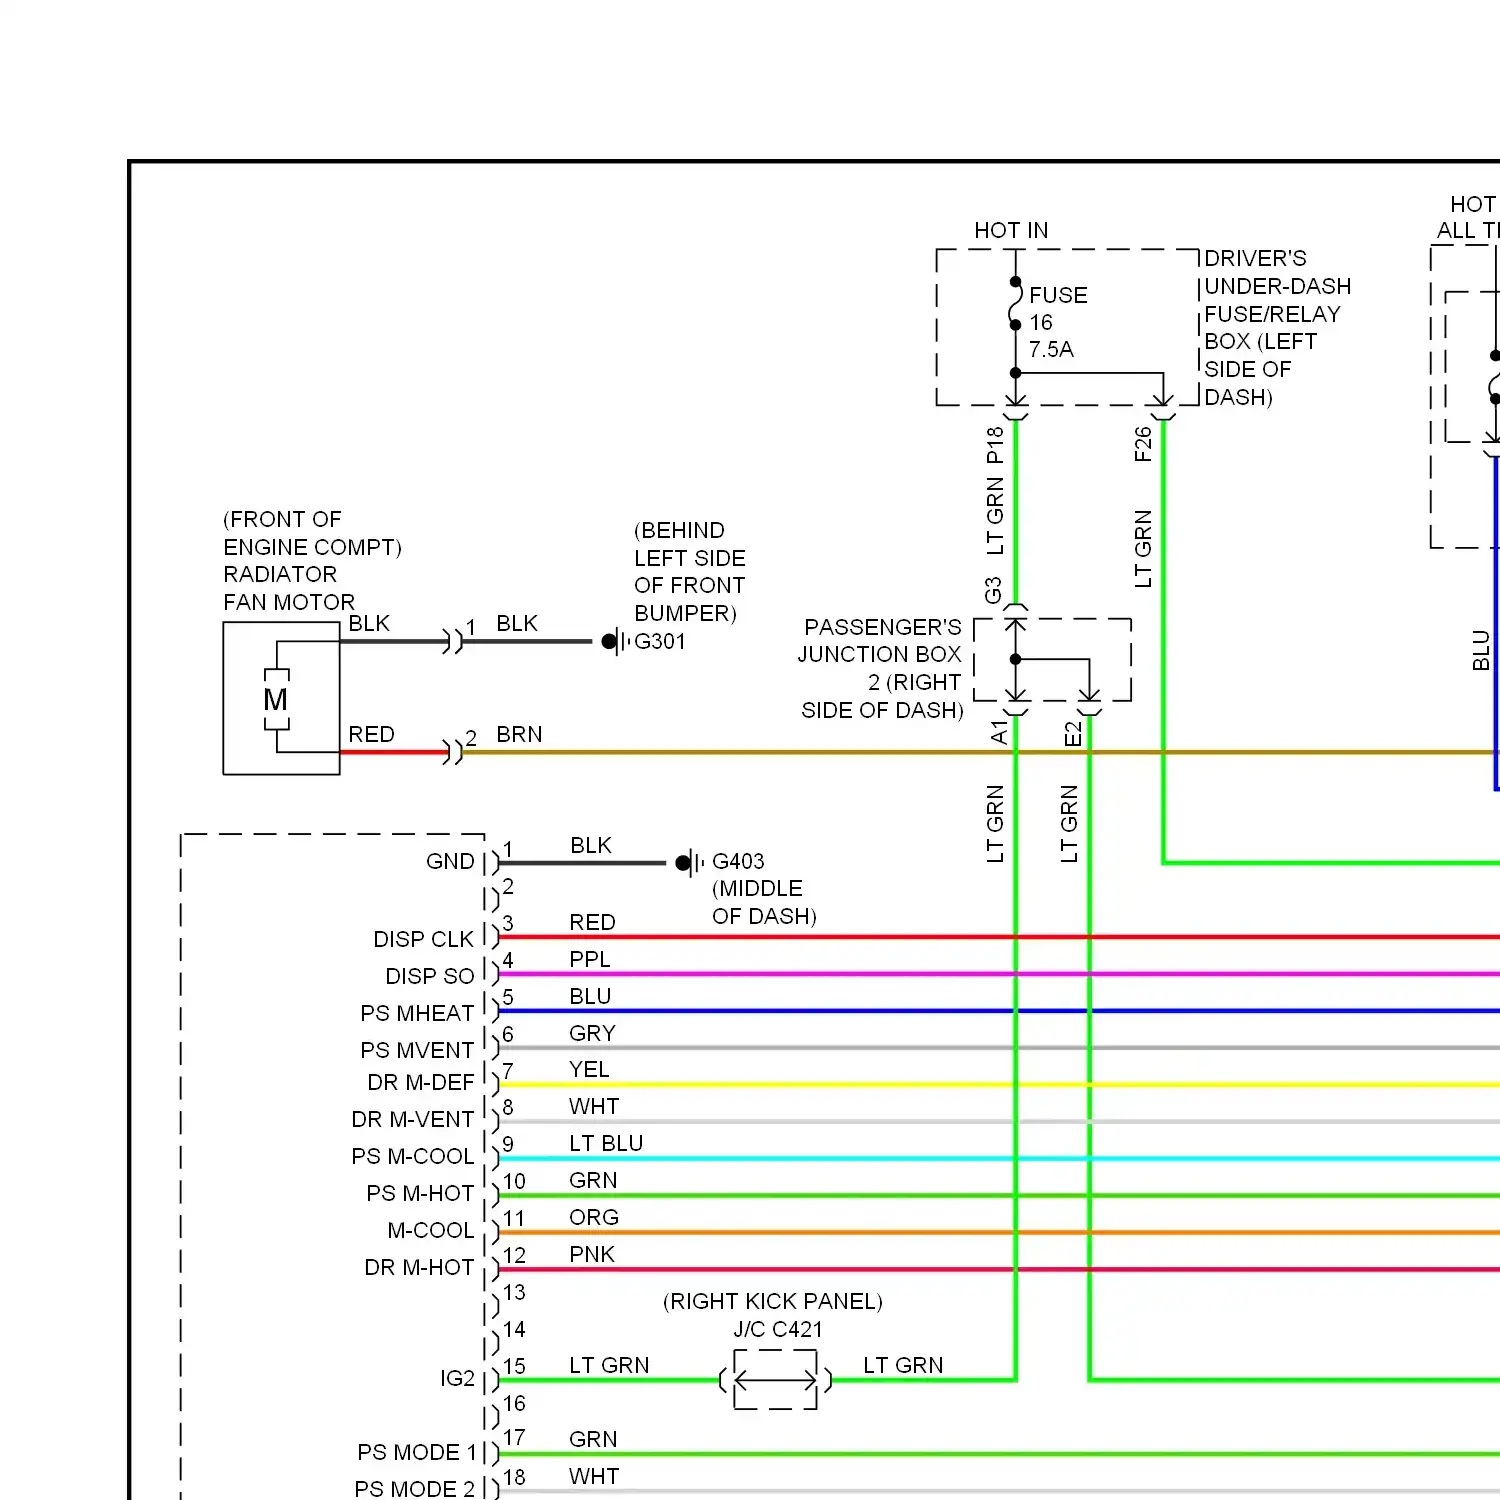This screenshot has width=1500, height=1500.
Task: Click the 'J/C C421' label
Action: (778, 1329)
